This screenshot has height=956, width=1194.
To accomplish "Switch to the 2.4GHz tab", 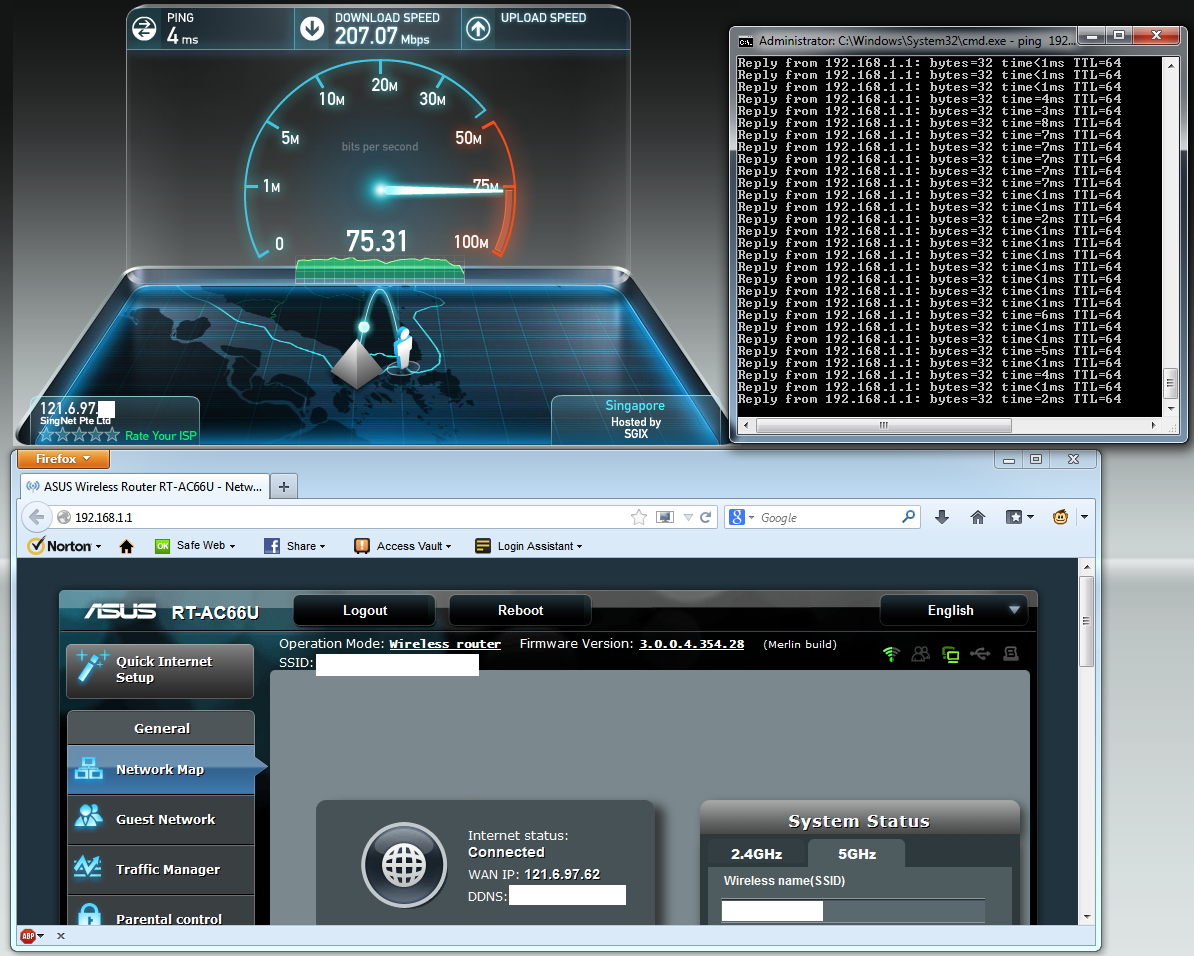I will (x=757, y=854).
